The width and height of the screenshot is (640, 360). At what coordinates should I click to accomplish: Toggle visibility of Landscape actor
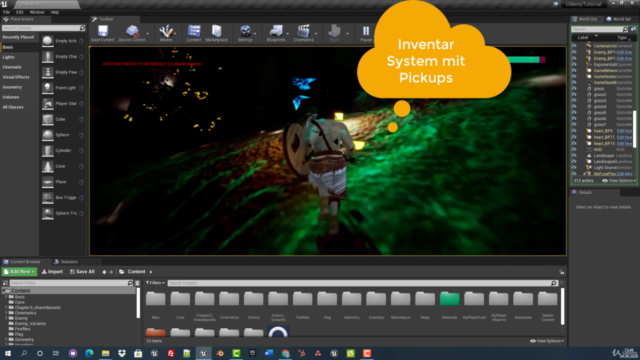point(574,156)
